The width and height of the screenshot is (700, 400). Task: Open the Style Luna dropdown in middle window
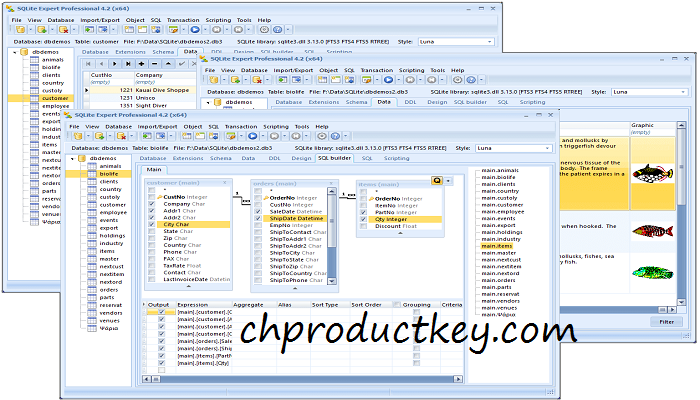click(x=683, y=92)
